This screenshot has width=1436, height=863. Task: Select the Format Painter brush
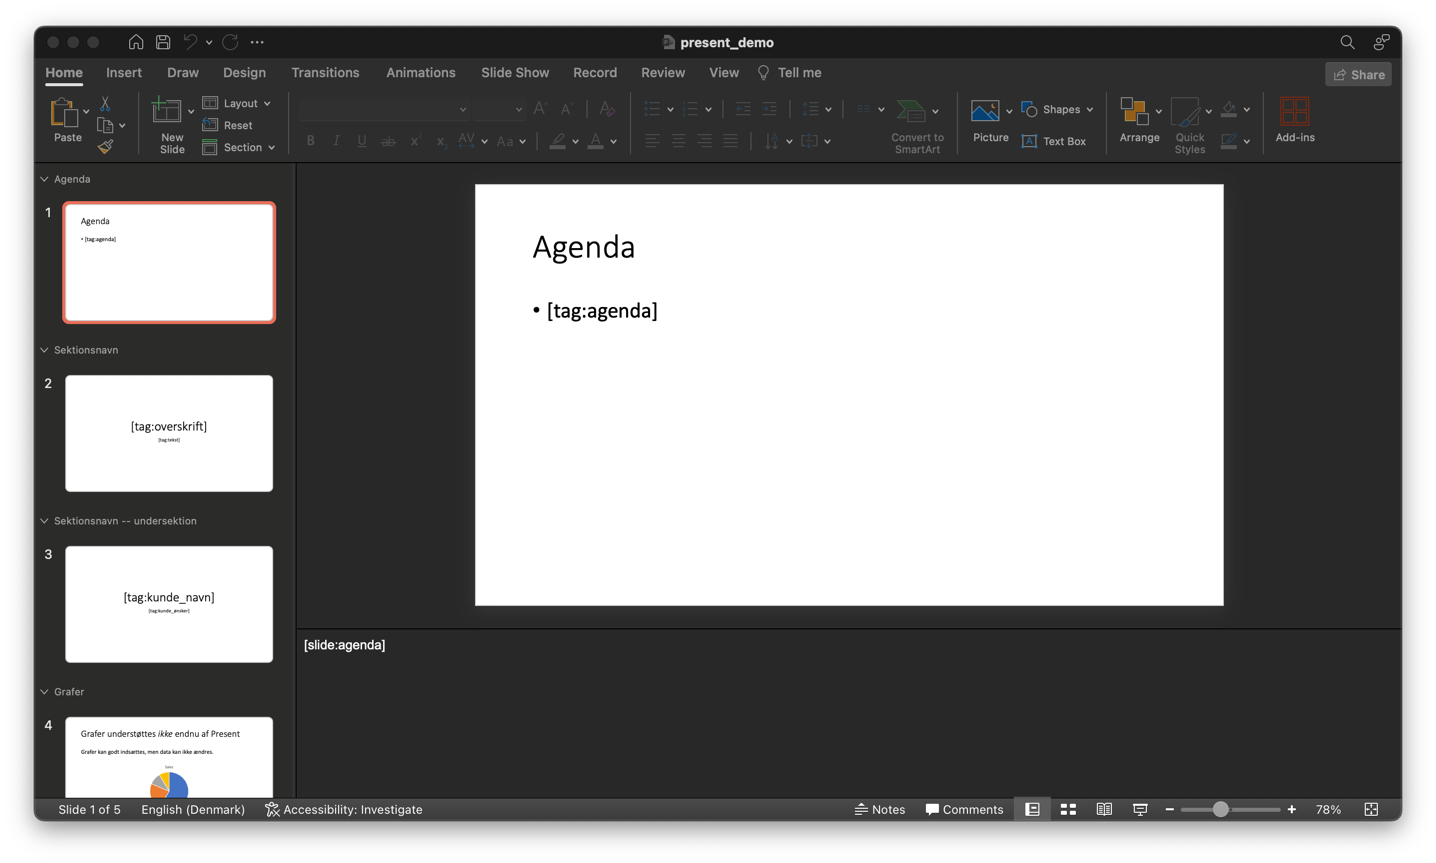point(105,147)
